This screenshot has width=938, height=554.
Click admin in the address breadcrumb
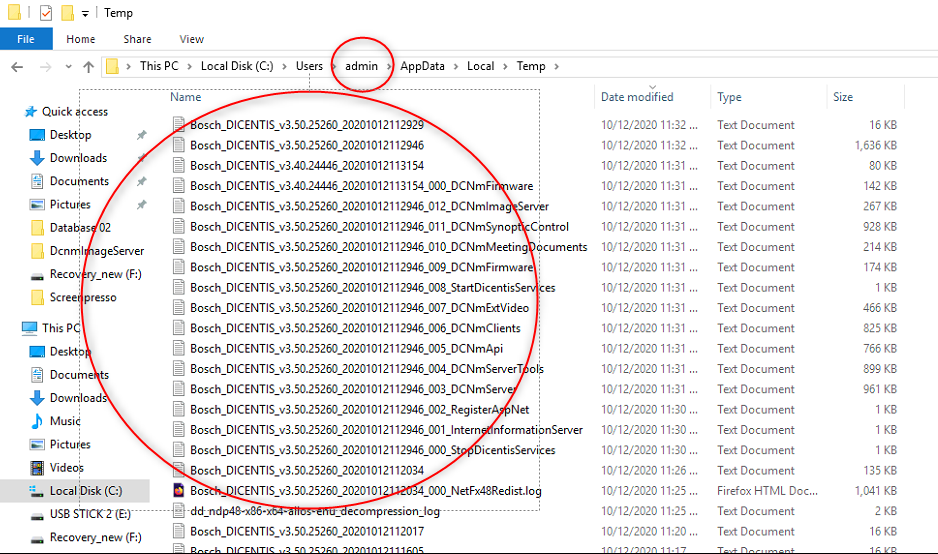coord(362,66)
